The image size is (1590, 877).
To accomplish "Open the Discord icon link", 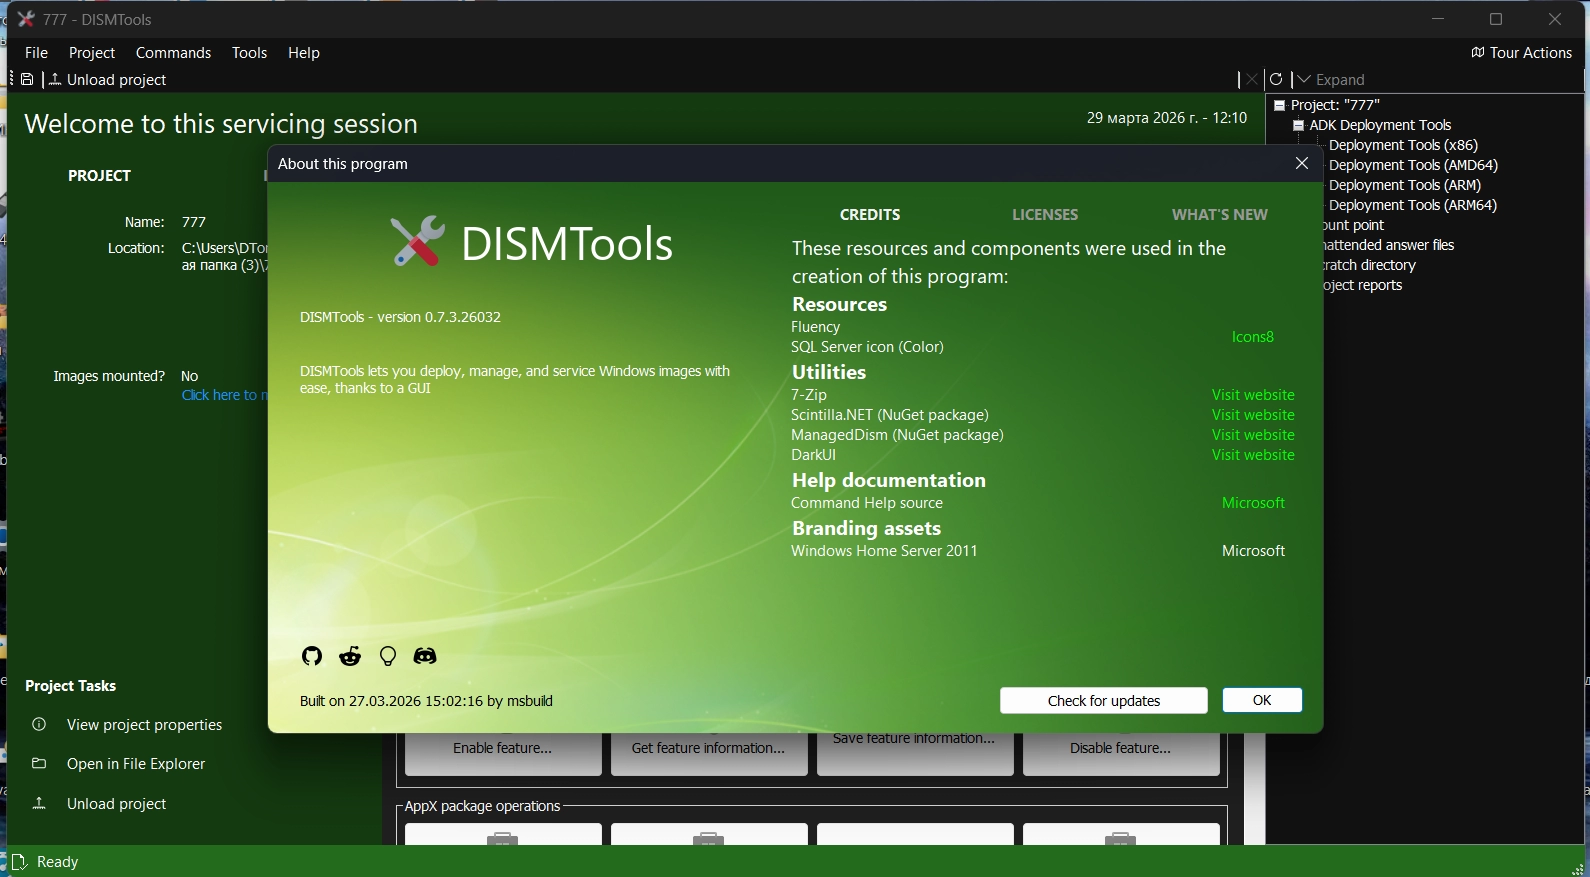I will pos(425,656).
